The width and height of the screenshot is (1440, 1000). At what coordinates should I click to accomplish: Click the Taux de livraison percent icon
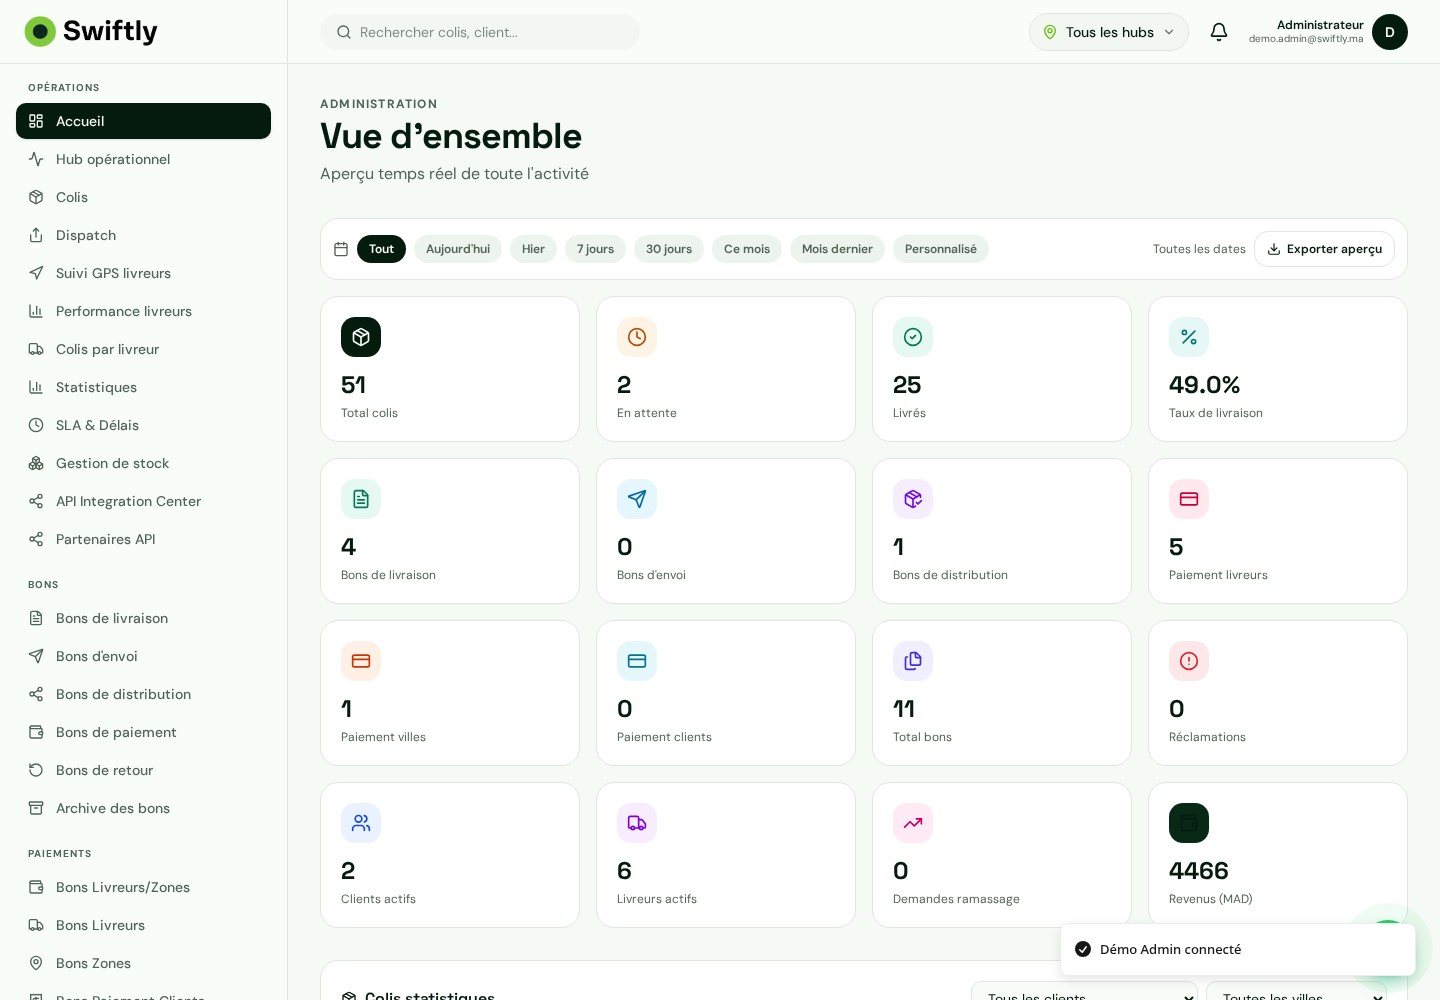pyautogui.click(x=1189, y=337)
